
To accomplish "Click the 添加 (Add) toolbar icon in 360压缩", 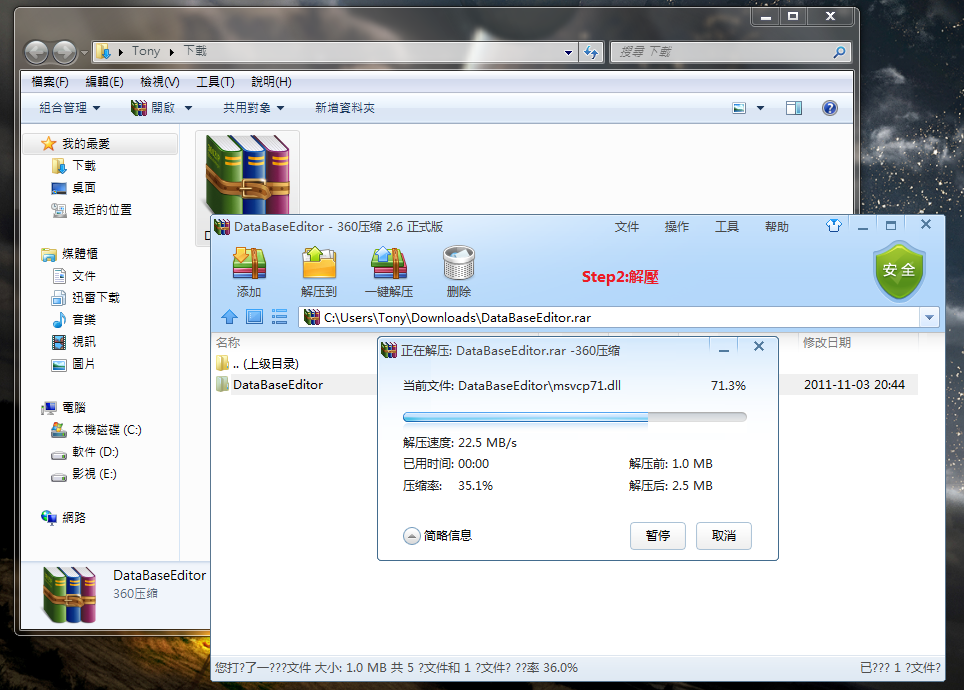I will pos(249,271).
